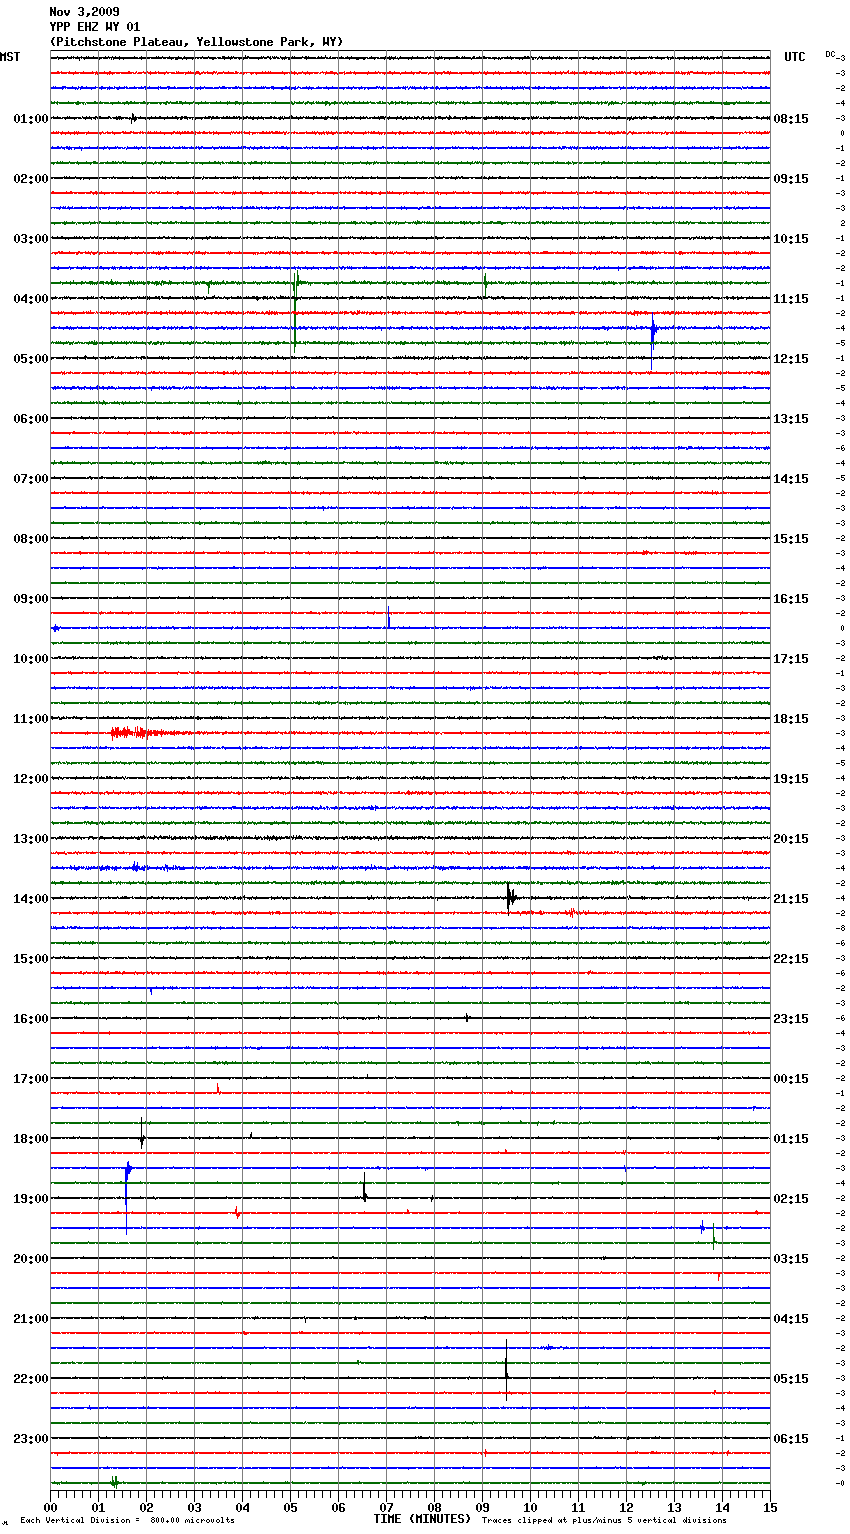Click the "16:15" UTC time label
The height and width of the screenshot is (1534, 850).
791,599
